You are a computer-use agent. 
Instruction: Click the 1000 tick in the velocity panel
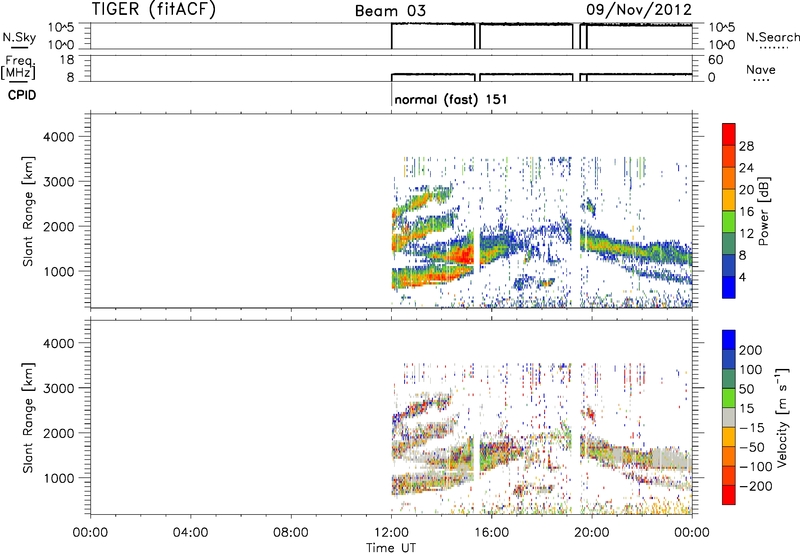59,478
